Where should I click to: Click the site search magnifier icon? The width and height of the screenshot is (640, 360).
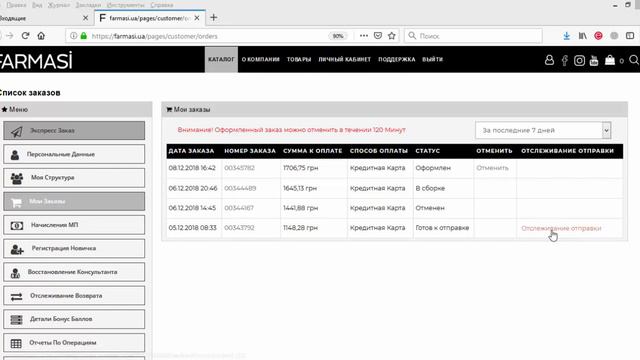coord(634,60)
